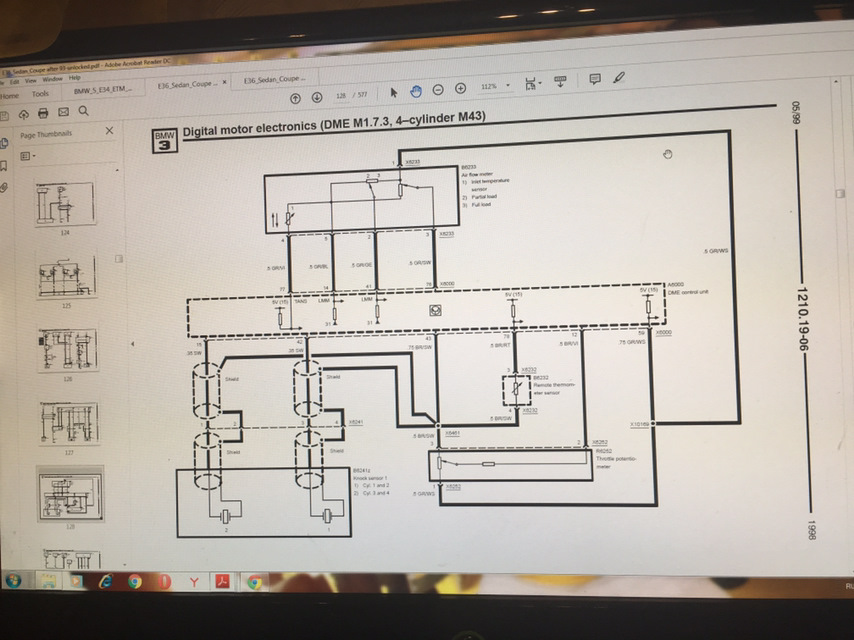Open the Windows Start menu
The height and width of the screenshot is (640, 854).
13,581
